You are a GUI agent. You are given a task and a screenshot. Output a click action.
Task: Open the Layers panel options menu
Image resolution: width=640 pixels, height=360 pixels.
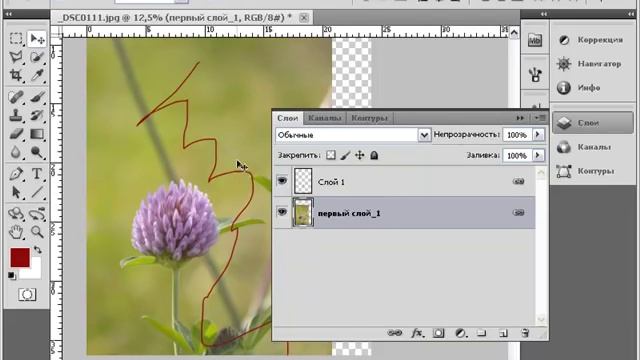coord(540,118)
